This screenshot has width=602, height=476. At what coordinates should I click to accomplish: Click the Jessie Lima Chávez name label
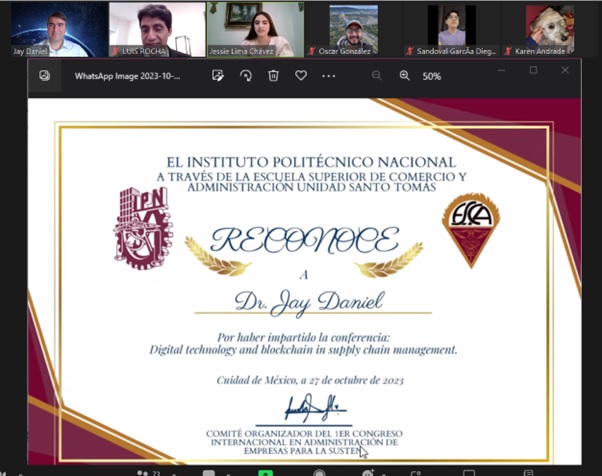(241, 51)
